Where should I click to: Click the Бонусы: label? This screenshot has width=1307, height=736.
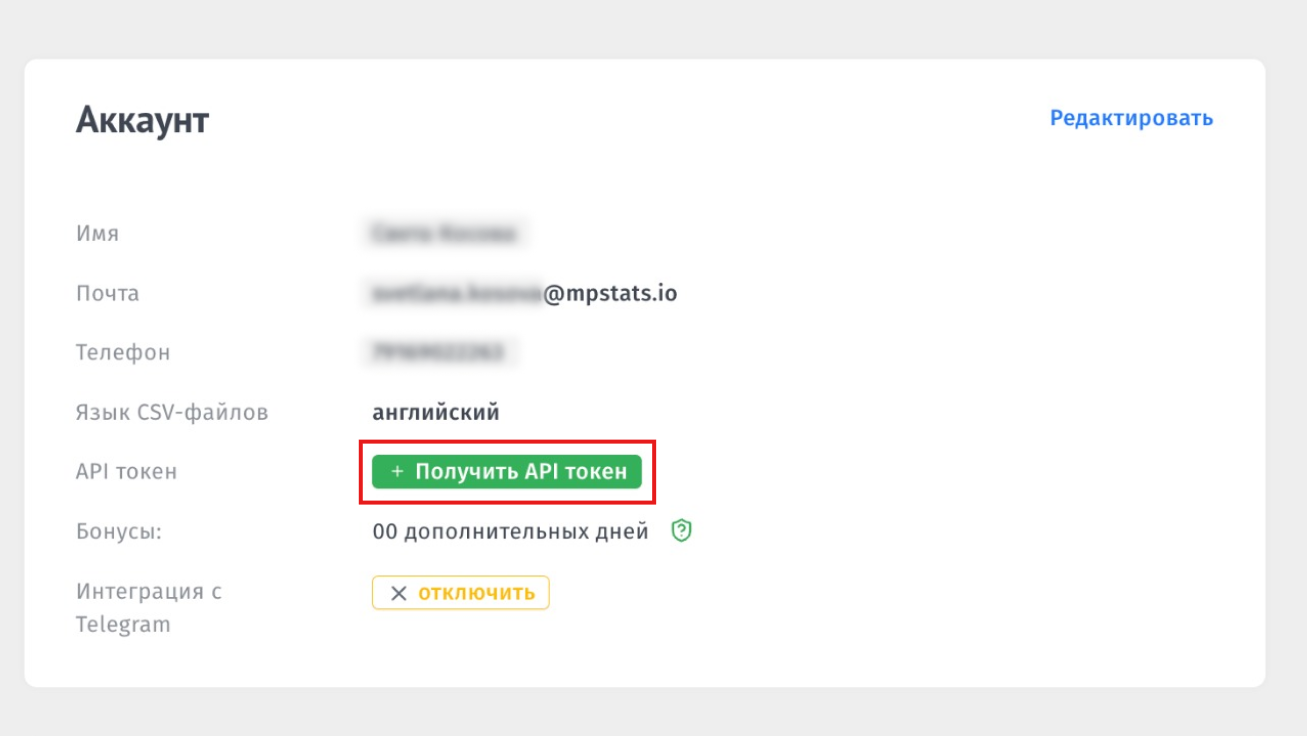[x=119, y=532]
